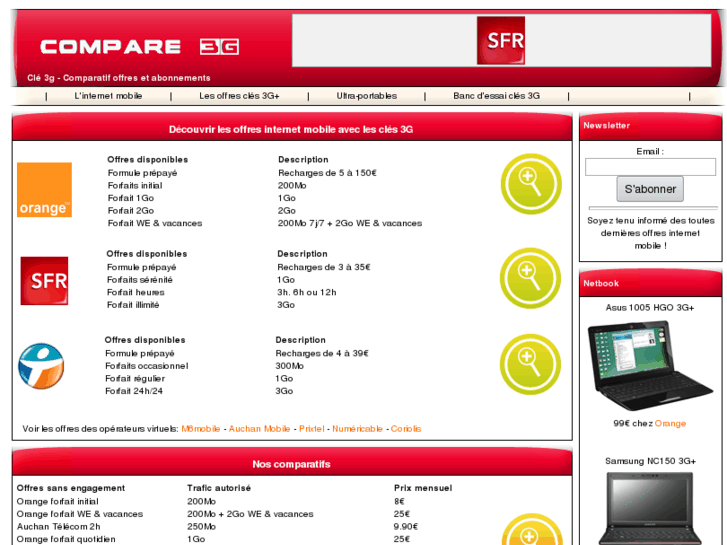Click Recharges de 3 à 35€ description
The width and height of the screenshot is (727, 545).
(324, 267)
